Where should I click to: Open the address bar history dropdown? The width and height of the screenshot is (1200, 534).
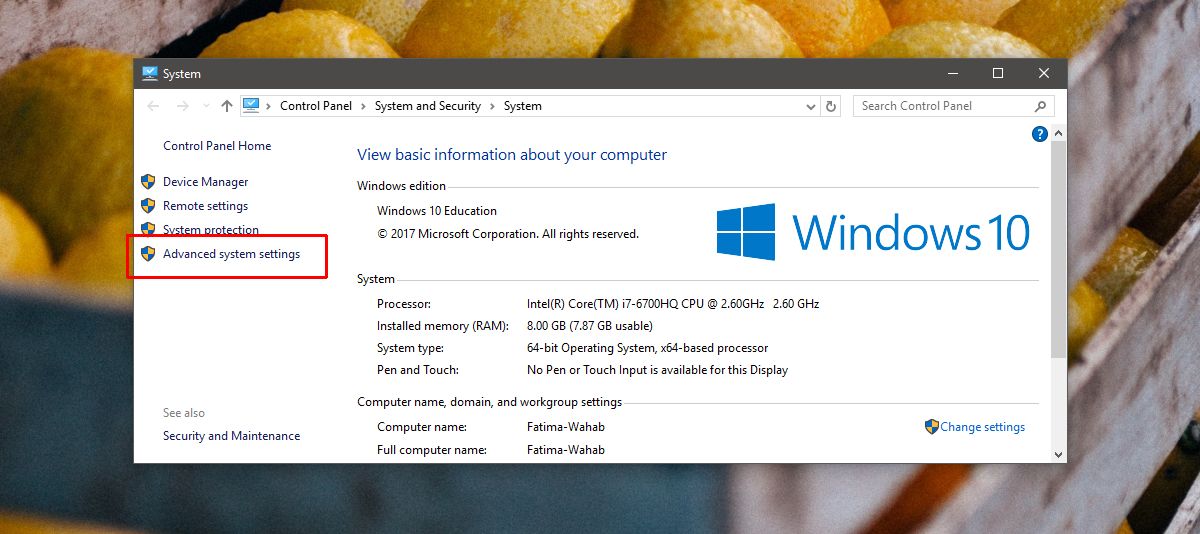811,106
